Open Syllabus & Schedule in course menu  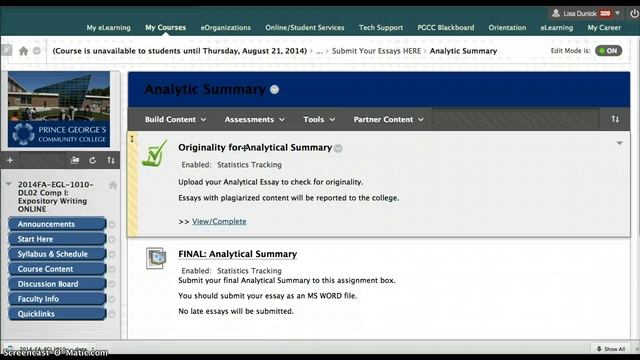coord(57,254)
